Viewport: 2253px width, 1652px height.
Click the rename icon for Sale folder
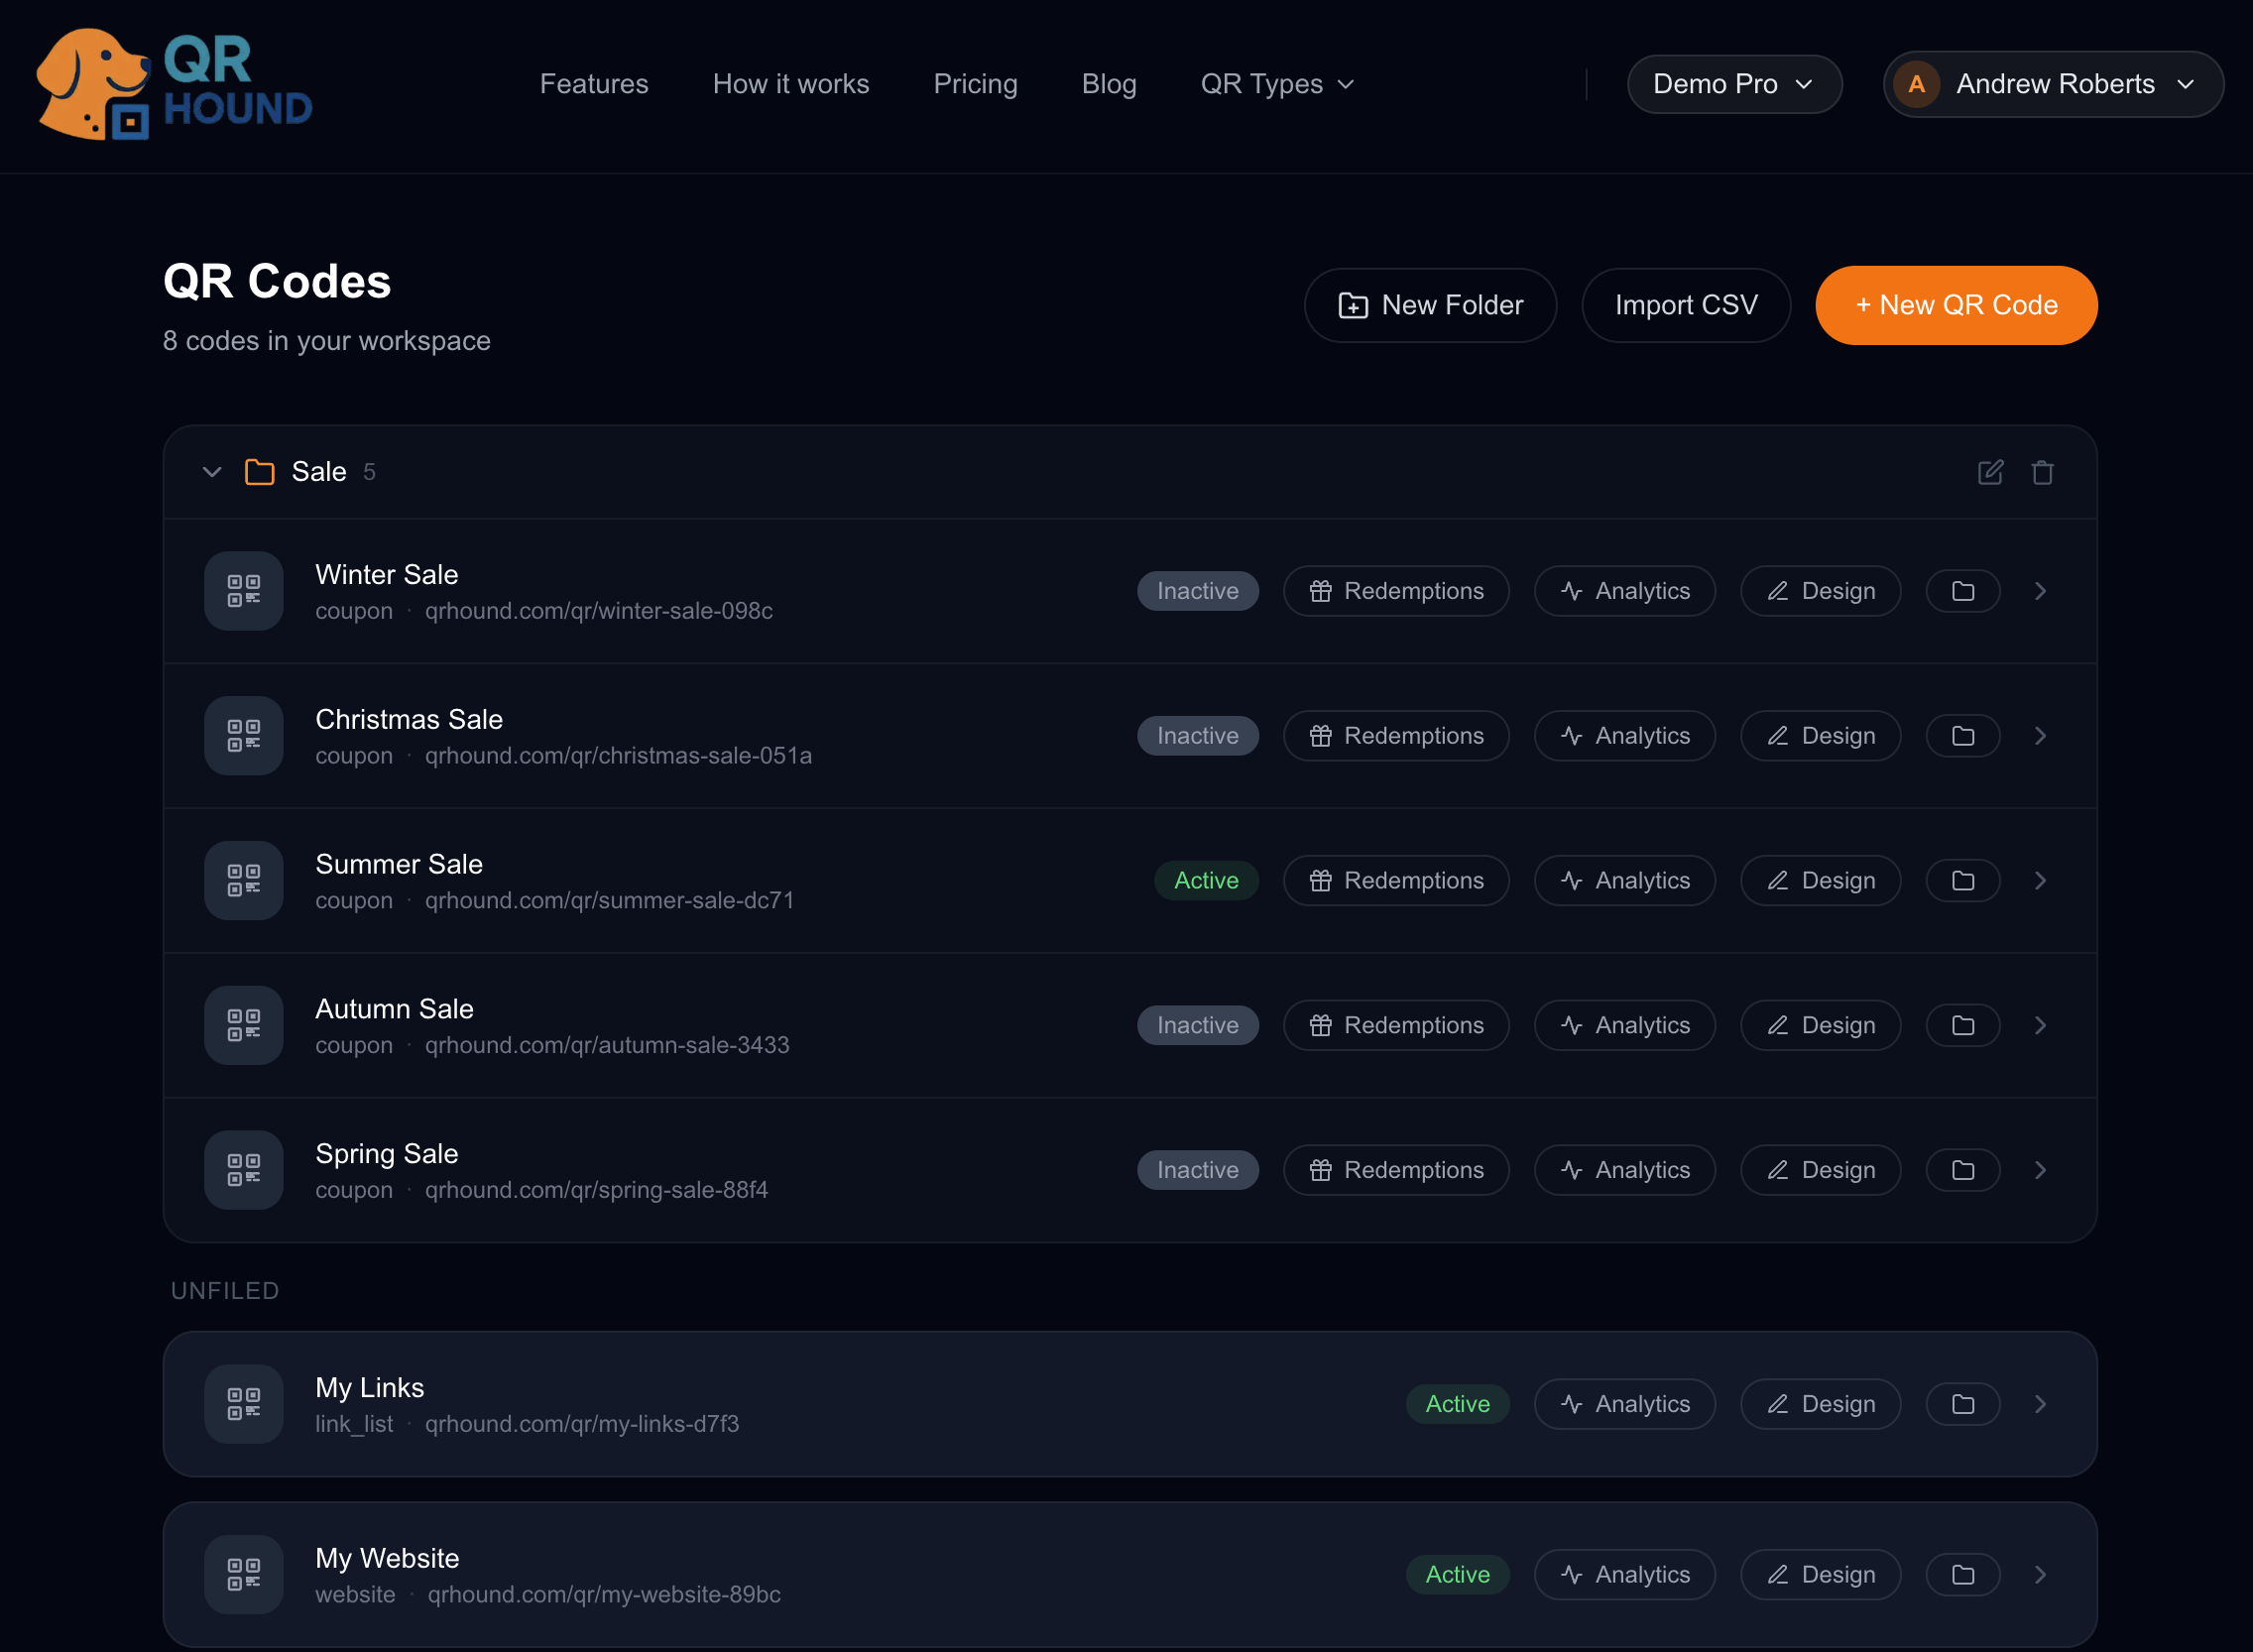pyautogui.click(x=1990, y=472)
